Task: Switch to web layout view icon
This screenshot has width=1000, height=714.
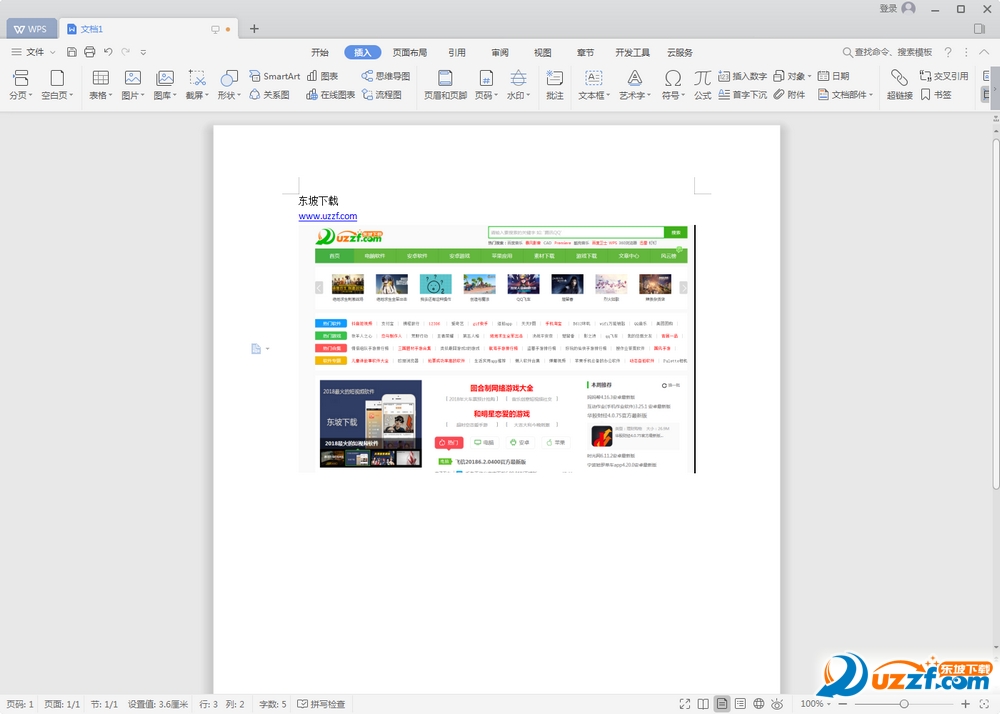Action: click(758, 704)
